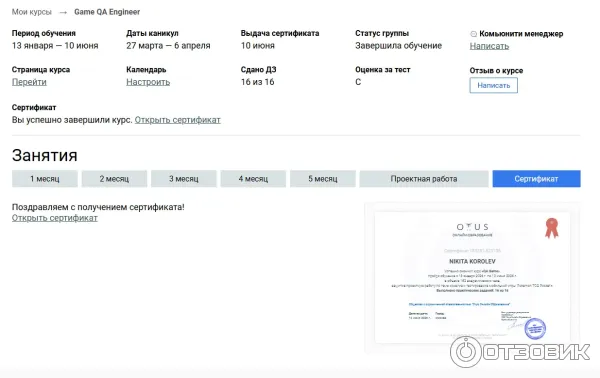Open 'Открыть сертификат' link beside 'Вы успешно завершили курс'
This screenshot has width=600, height=378.
178,120
